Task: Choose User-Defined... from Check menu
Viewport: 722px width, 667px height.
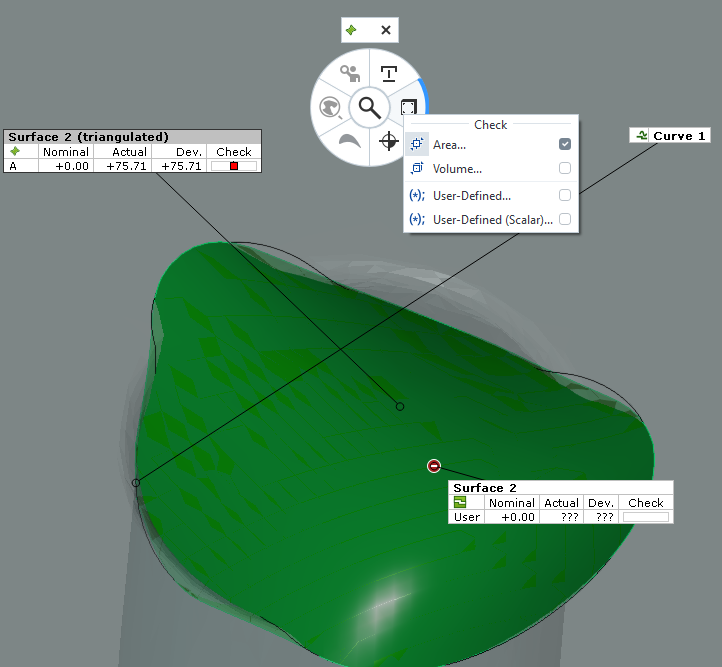Action: click(x=491, y=196)
